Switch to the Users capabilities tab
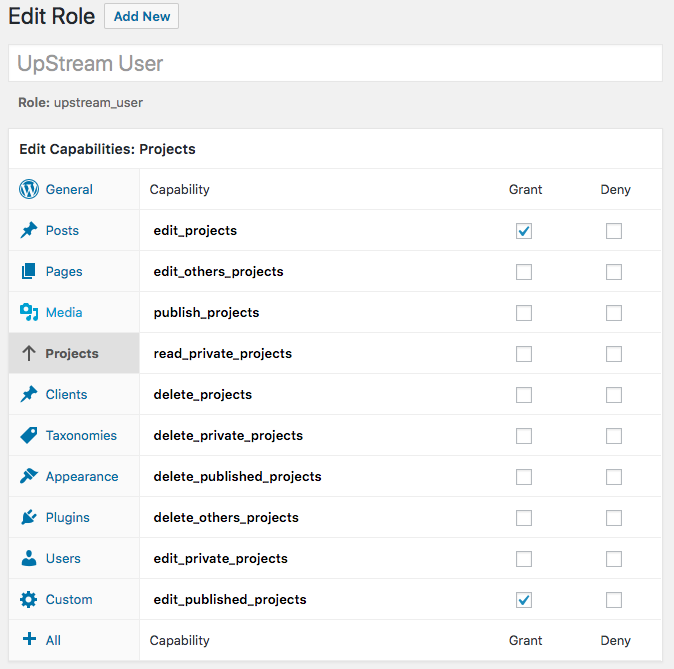This screenshot has height=669, width=674. [x=63, y=558]
